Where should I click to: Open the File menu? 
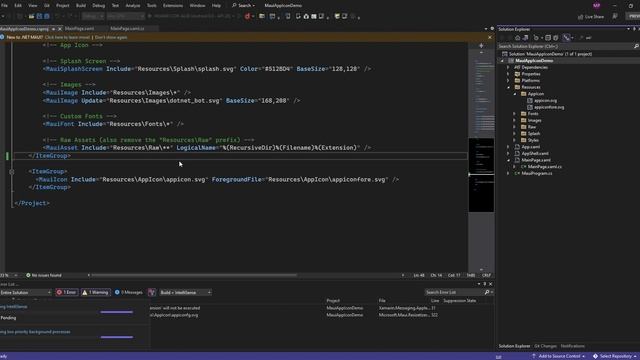(4, 6)
